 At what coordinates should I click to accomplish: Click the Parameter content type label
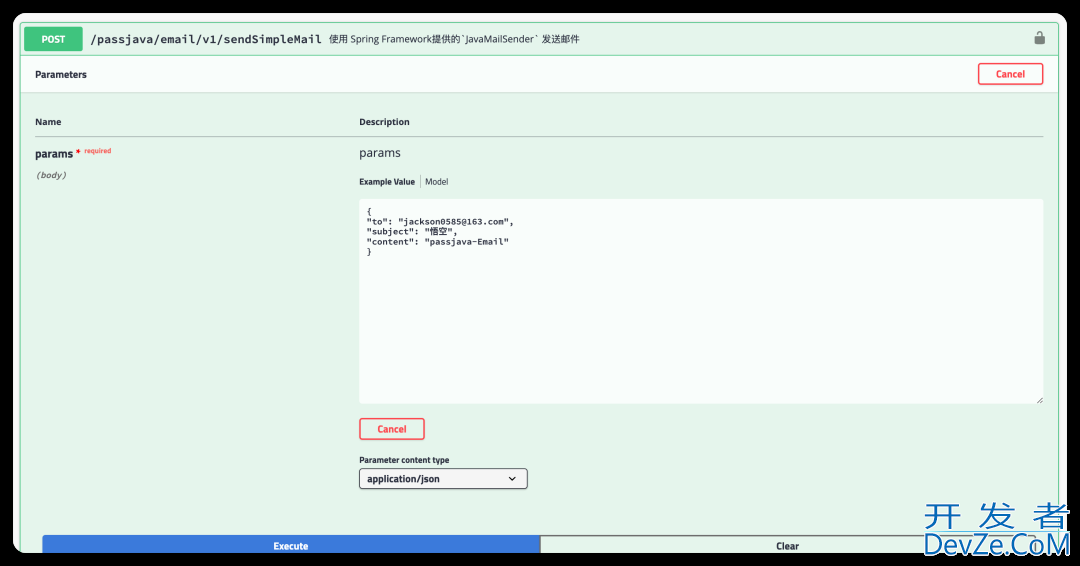coord(404,460)
